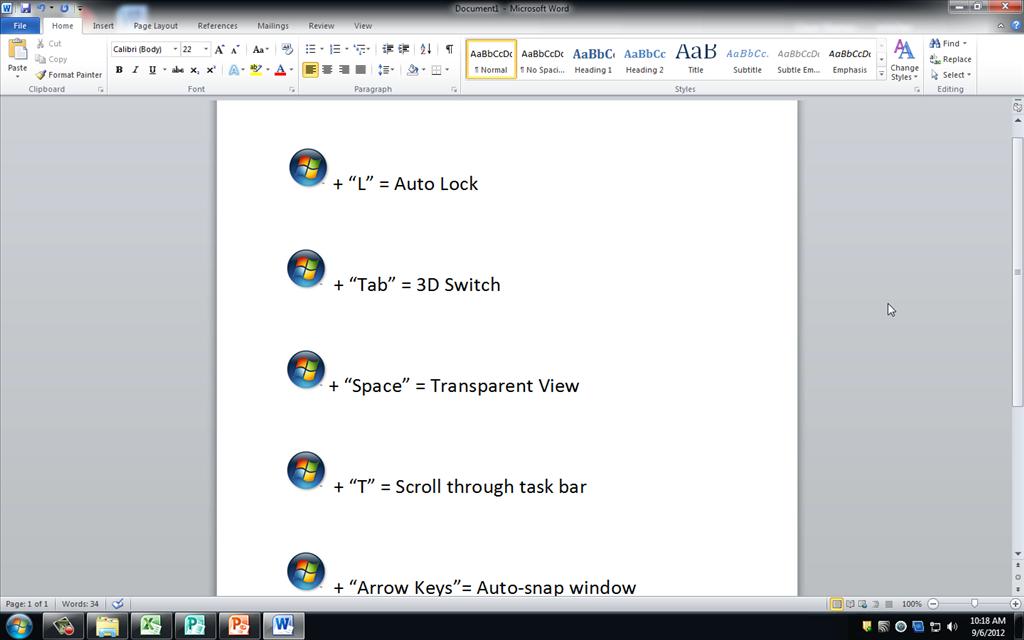
Task: Show or hide paragraph marks
Action: coord(449,49)
